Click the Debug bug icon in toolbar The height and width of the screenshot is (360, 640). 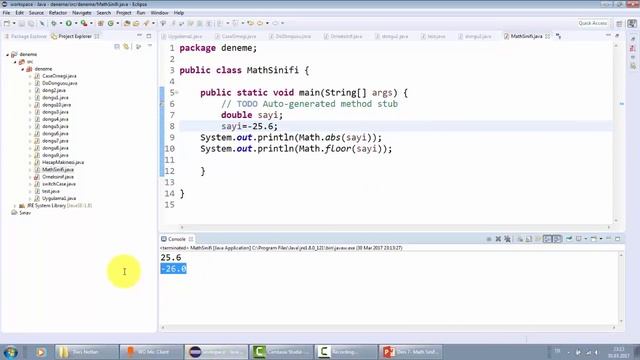(x=53, y=23)
